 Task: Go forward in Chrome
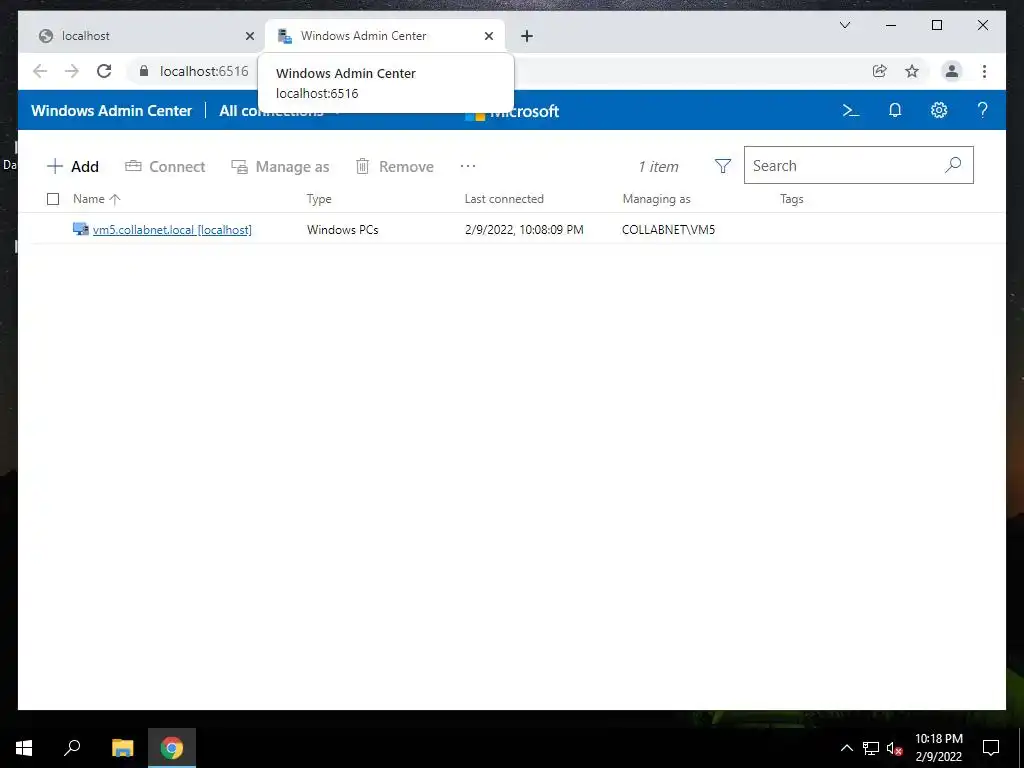point(72,71)
